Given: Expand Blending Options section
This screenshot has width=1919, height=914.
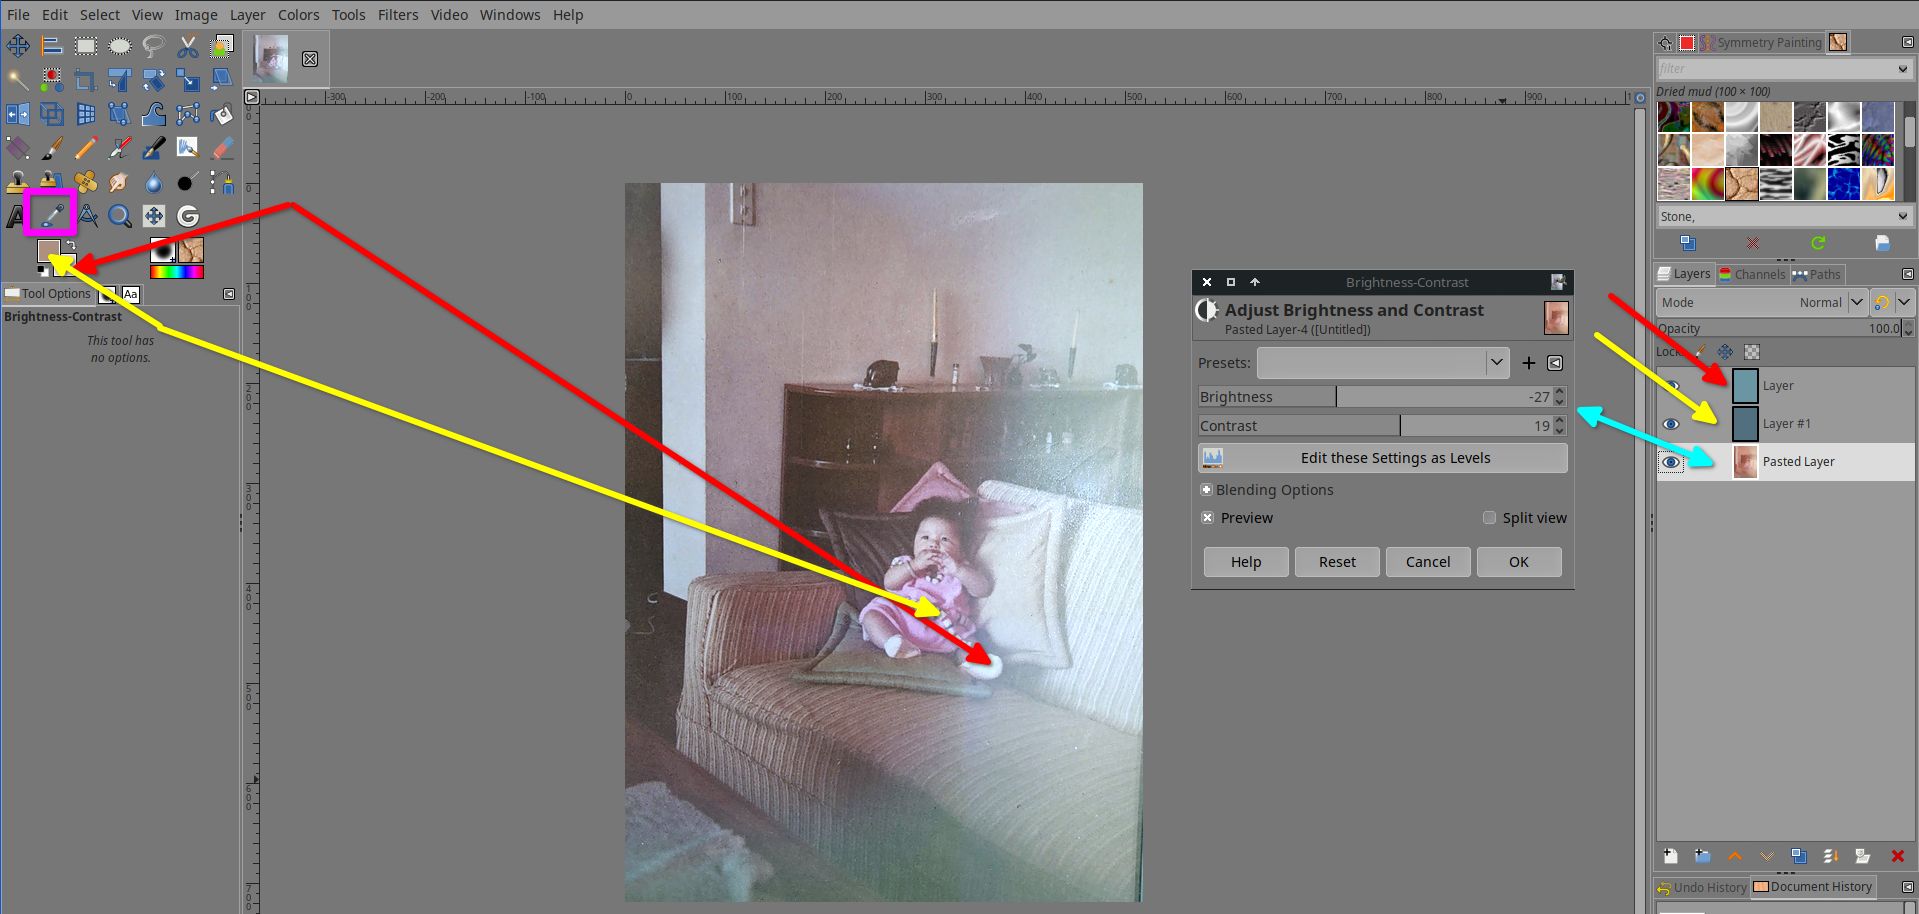Looking at the screenshot, I should click(x=1207, y=490).
